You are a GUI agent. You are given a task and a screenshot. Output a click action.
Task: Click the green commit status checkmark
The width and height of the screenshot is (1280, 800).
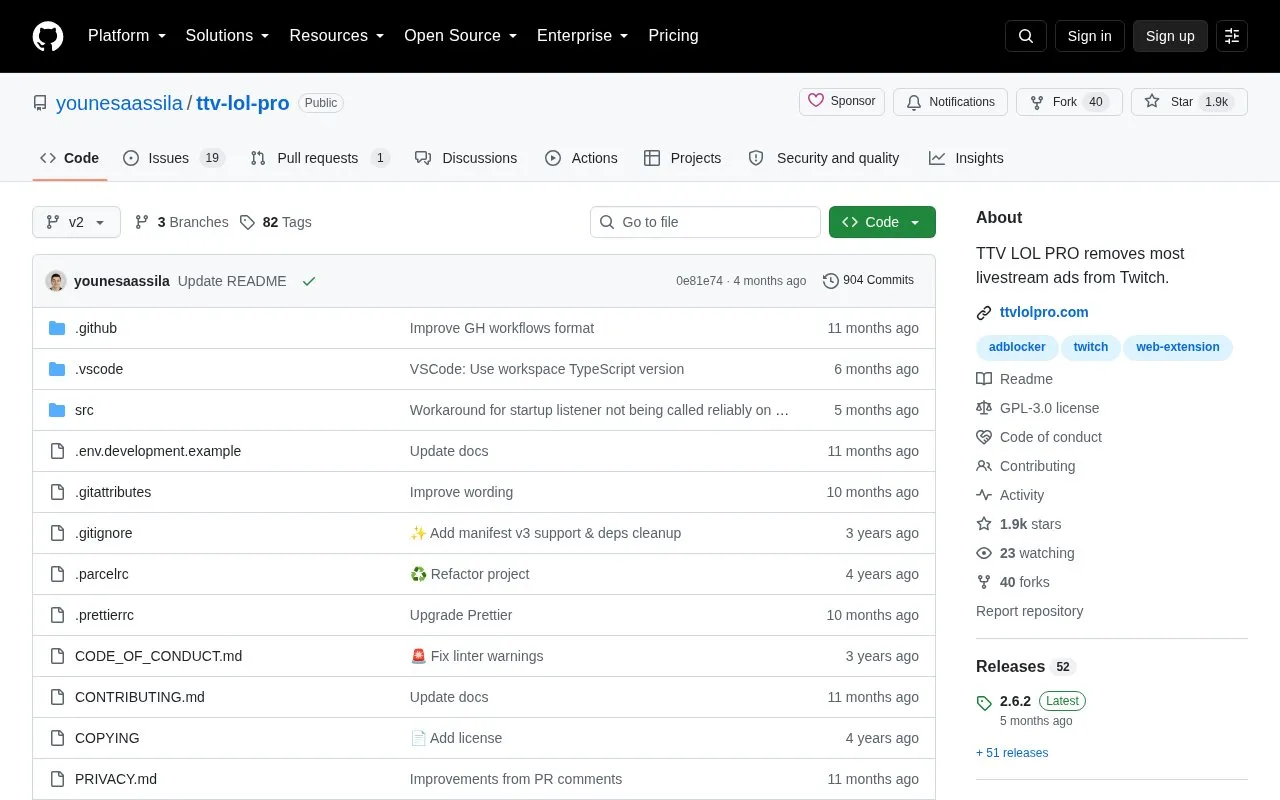(x=309, y=281)
